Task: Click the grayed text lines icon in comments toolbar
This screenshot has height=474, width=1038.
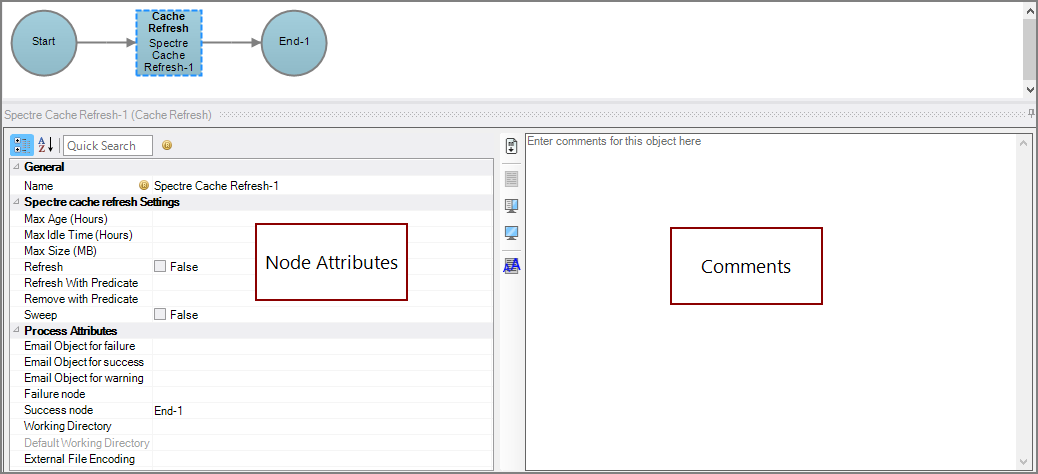Action: tap(511, 178)
